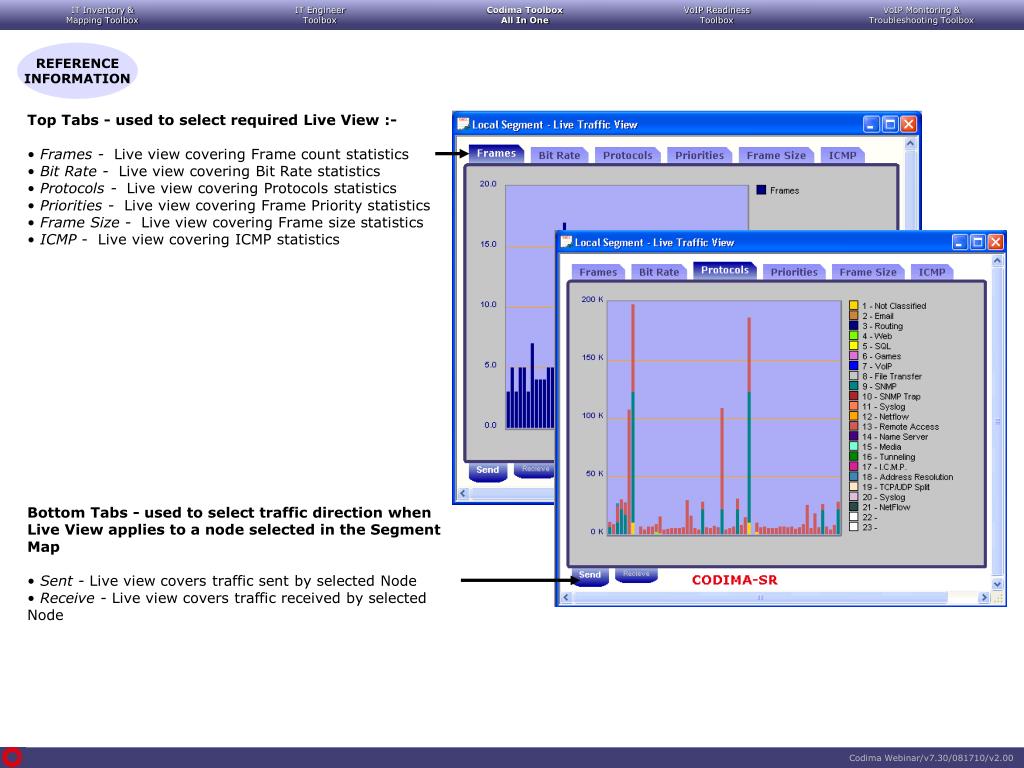
Task: Click '15 - Media' legend text
Action: (882, 447)
